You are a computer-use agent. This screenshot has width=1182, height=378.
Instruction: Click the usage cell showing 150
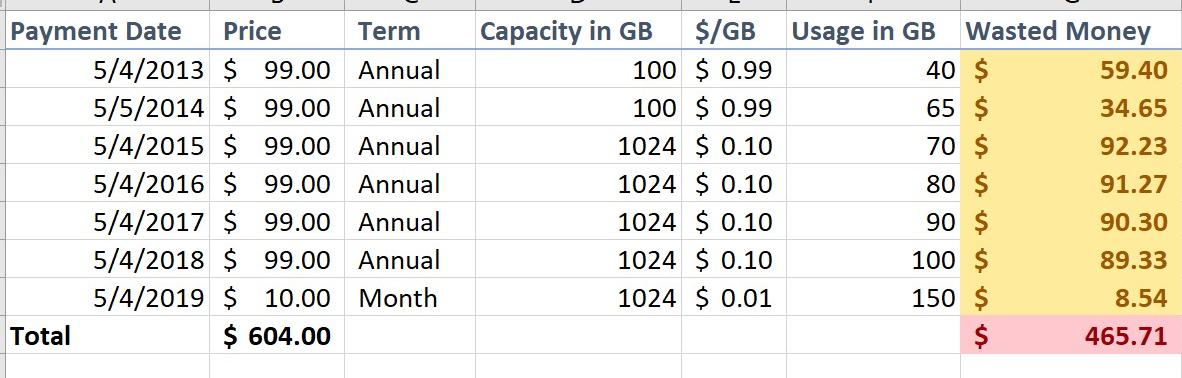(x=873, y=297)
